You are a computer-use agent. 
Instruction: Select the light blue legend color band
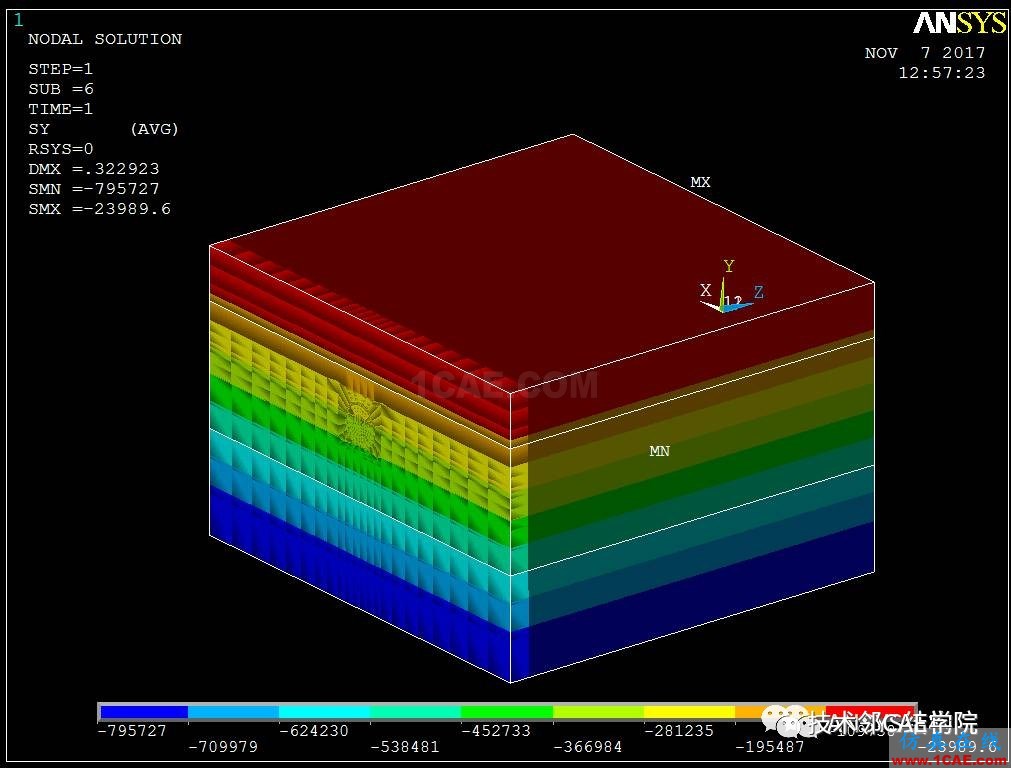click(233, 713)
